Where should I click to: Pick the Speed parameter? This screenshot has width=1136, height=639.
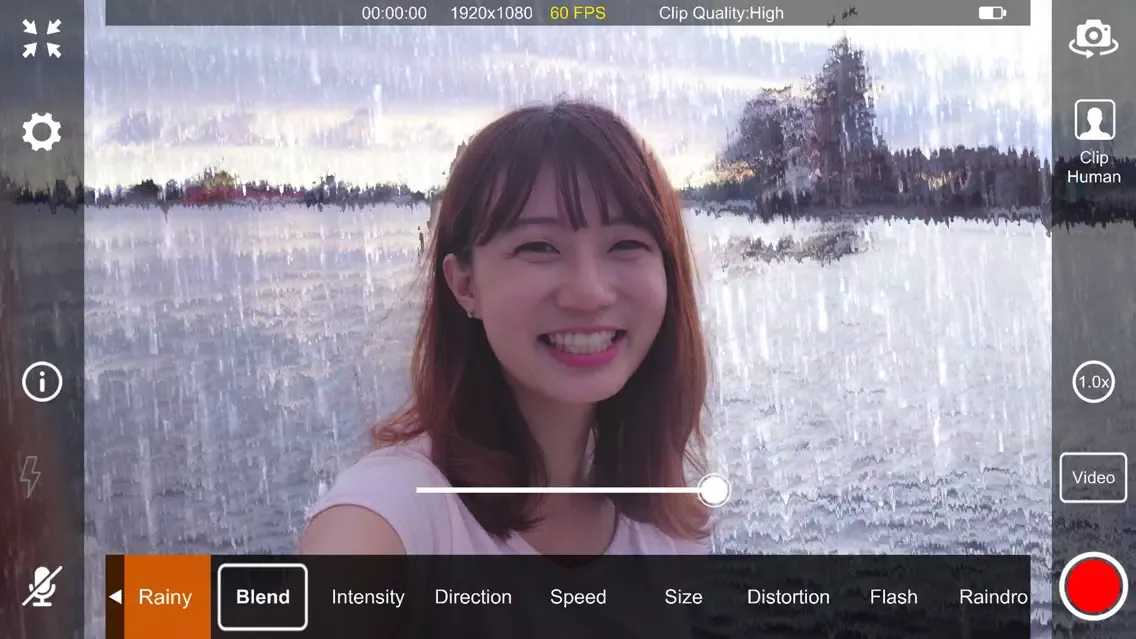pos(578,597)
